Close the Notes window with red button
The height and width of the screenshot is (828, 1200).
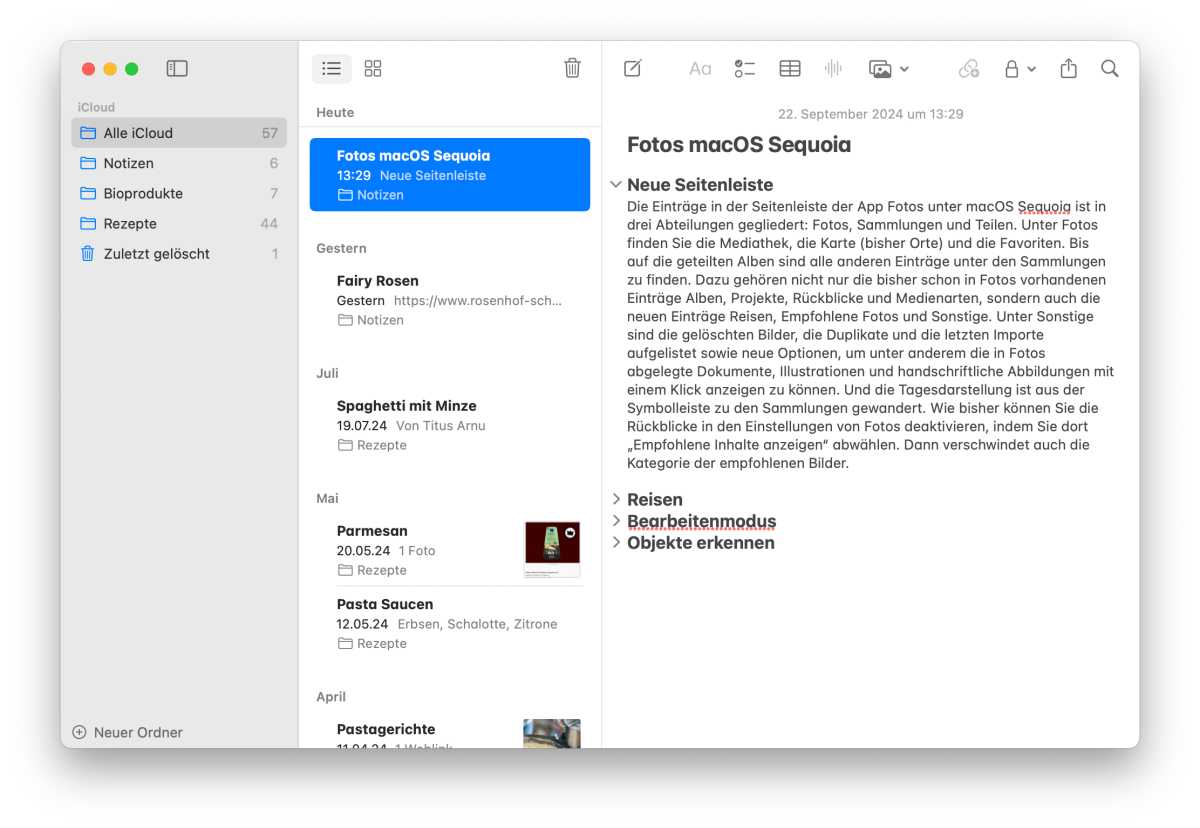pos(88,69)
